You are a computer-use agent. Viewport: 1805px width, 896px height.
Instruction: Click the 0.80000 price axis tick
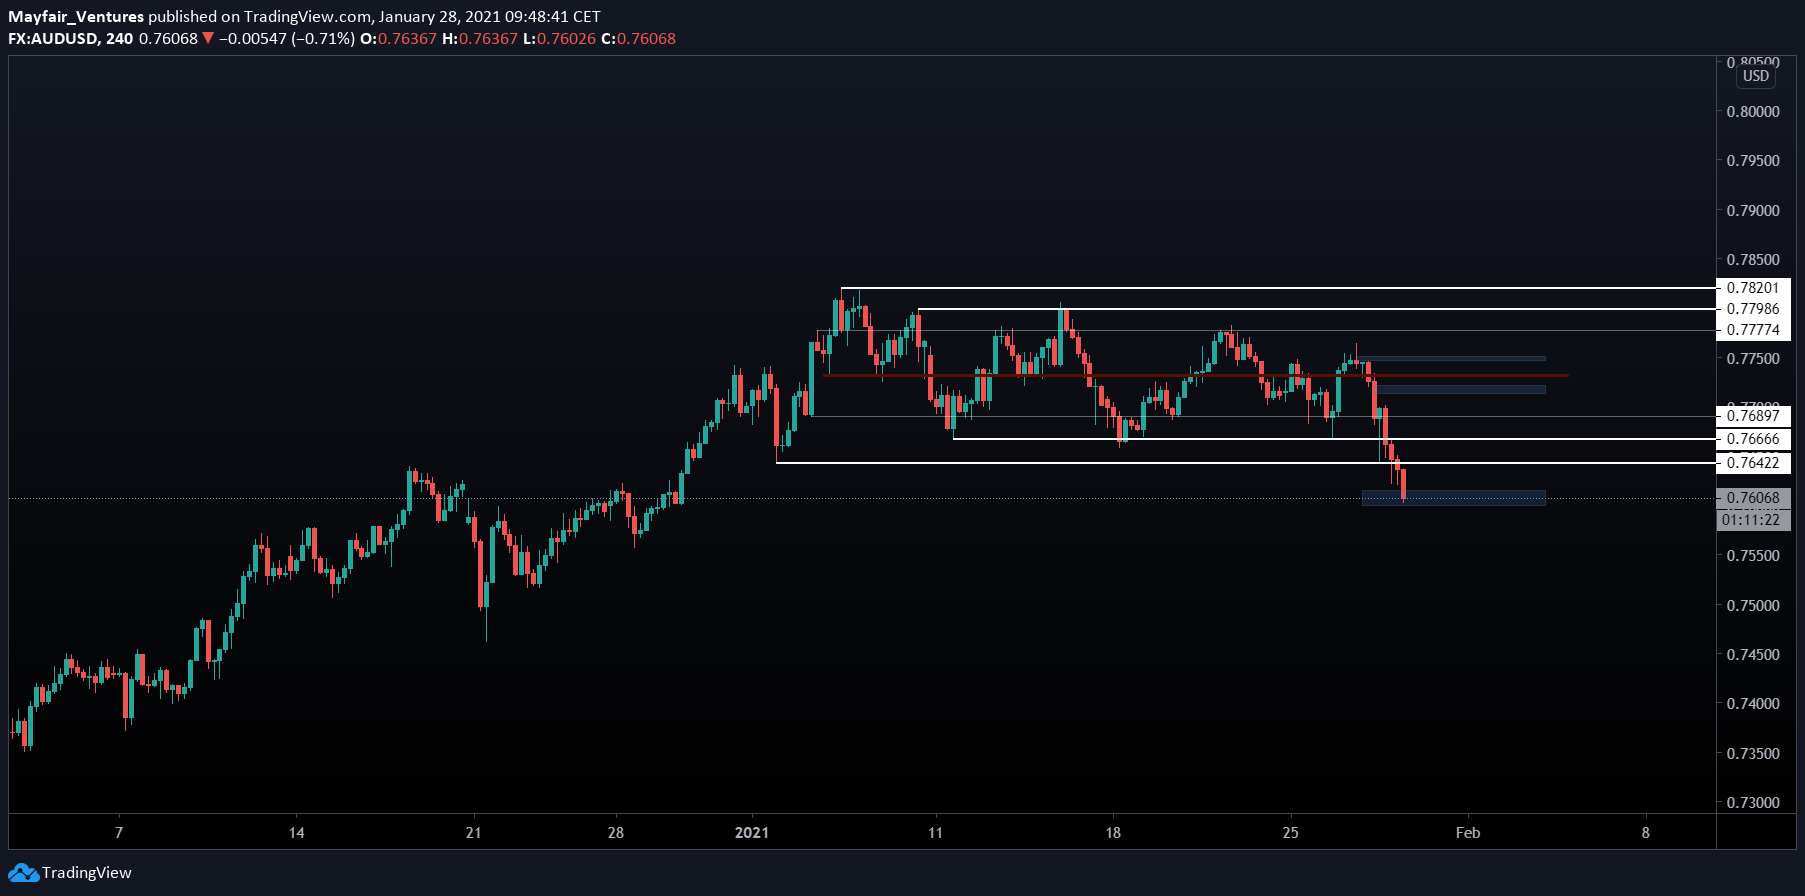(1753, 112)
